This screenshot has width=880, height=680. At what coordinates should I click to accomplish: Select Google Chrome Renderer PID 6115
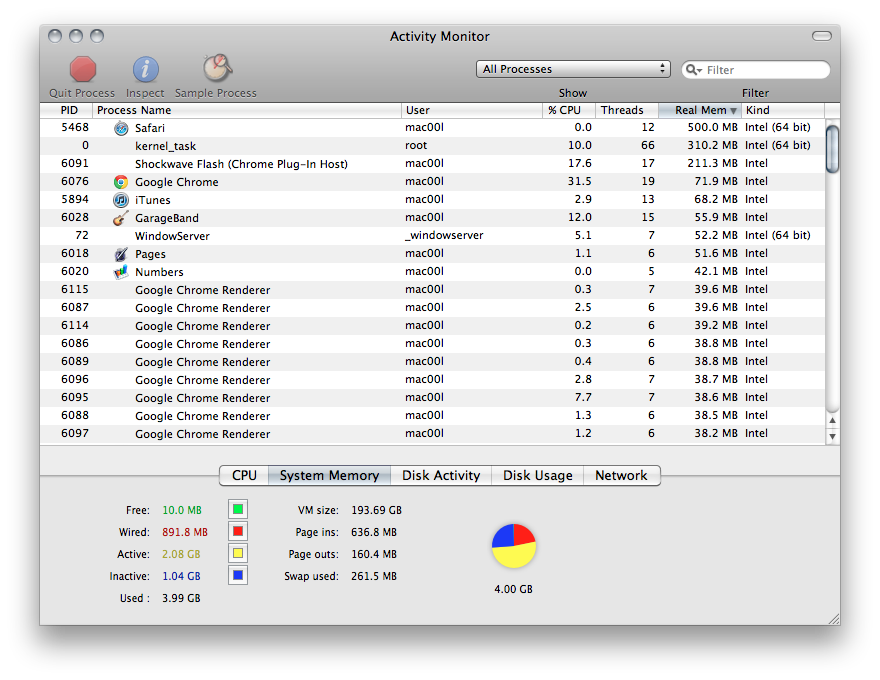coord(433,290)
